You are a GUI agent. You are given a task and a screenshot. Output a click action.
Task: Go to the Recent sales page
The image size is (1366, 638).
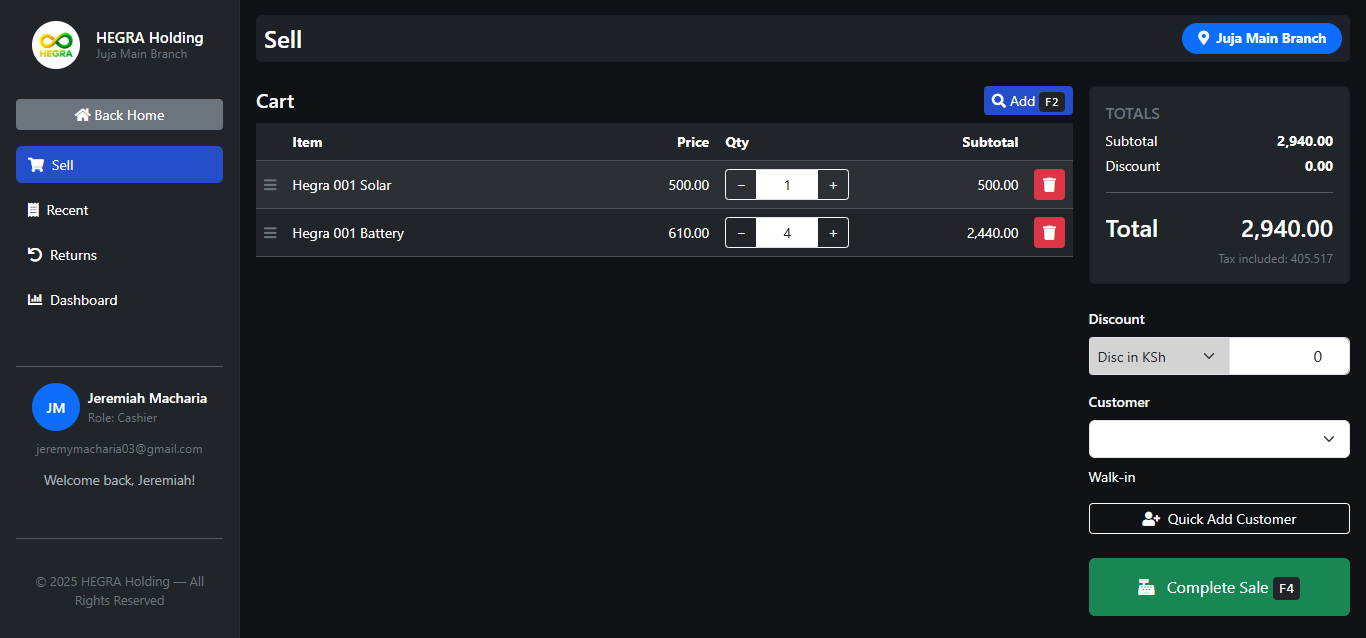click(67, 210)
